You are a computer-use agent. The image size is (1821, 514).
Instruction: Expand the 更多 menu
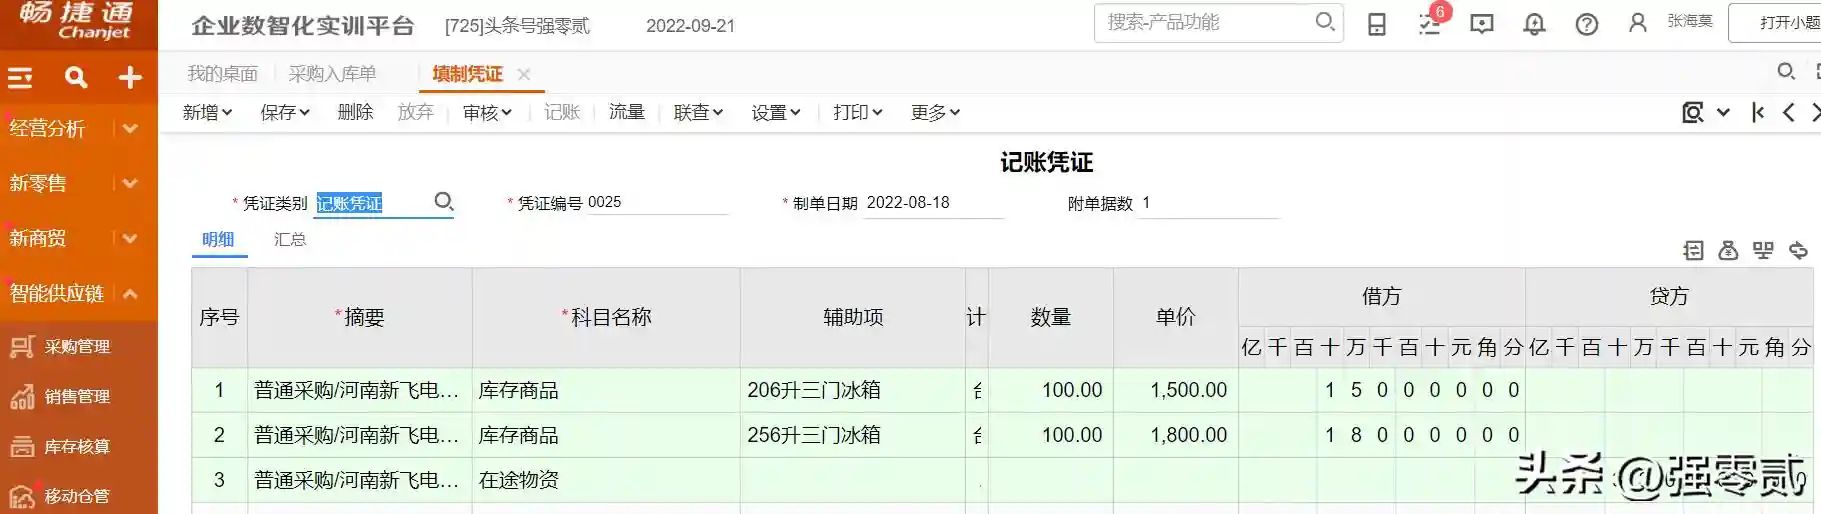[935, 112]
